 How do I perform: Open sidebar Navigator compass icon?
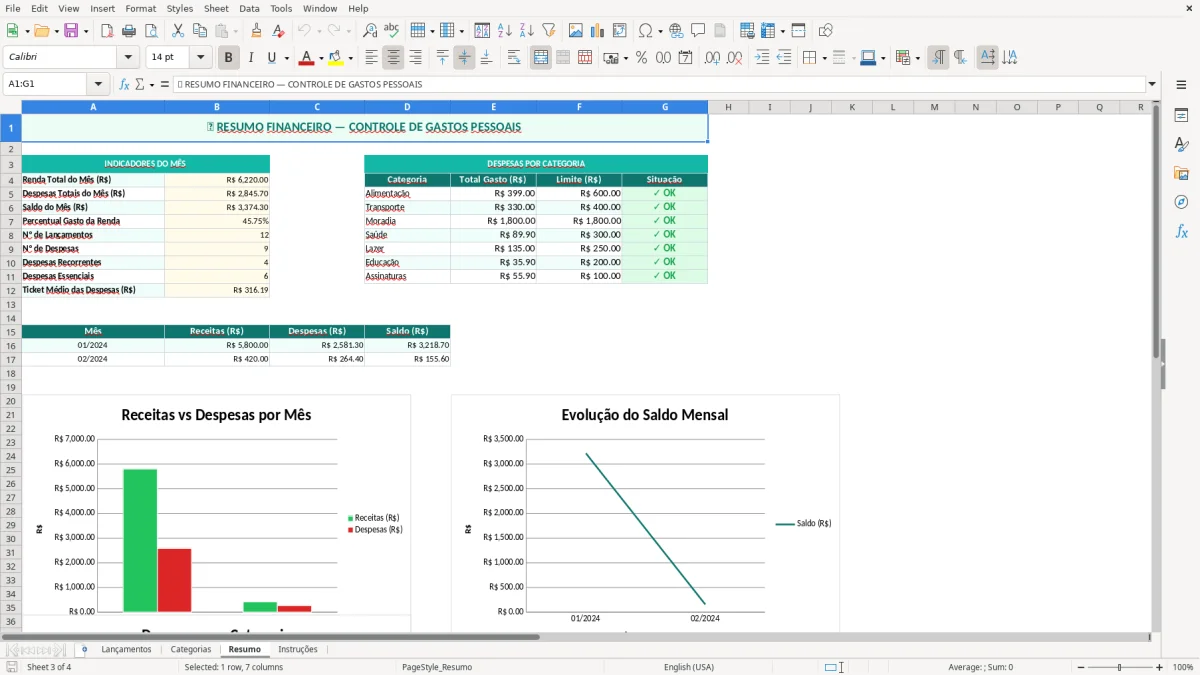1181,203
